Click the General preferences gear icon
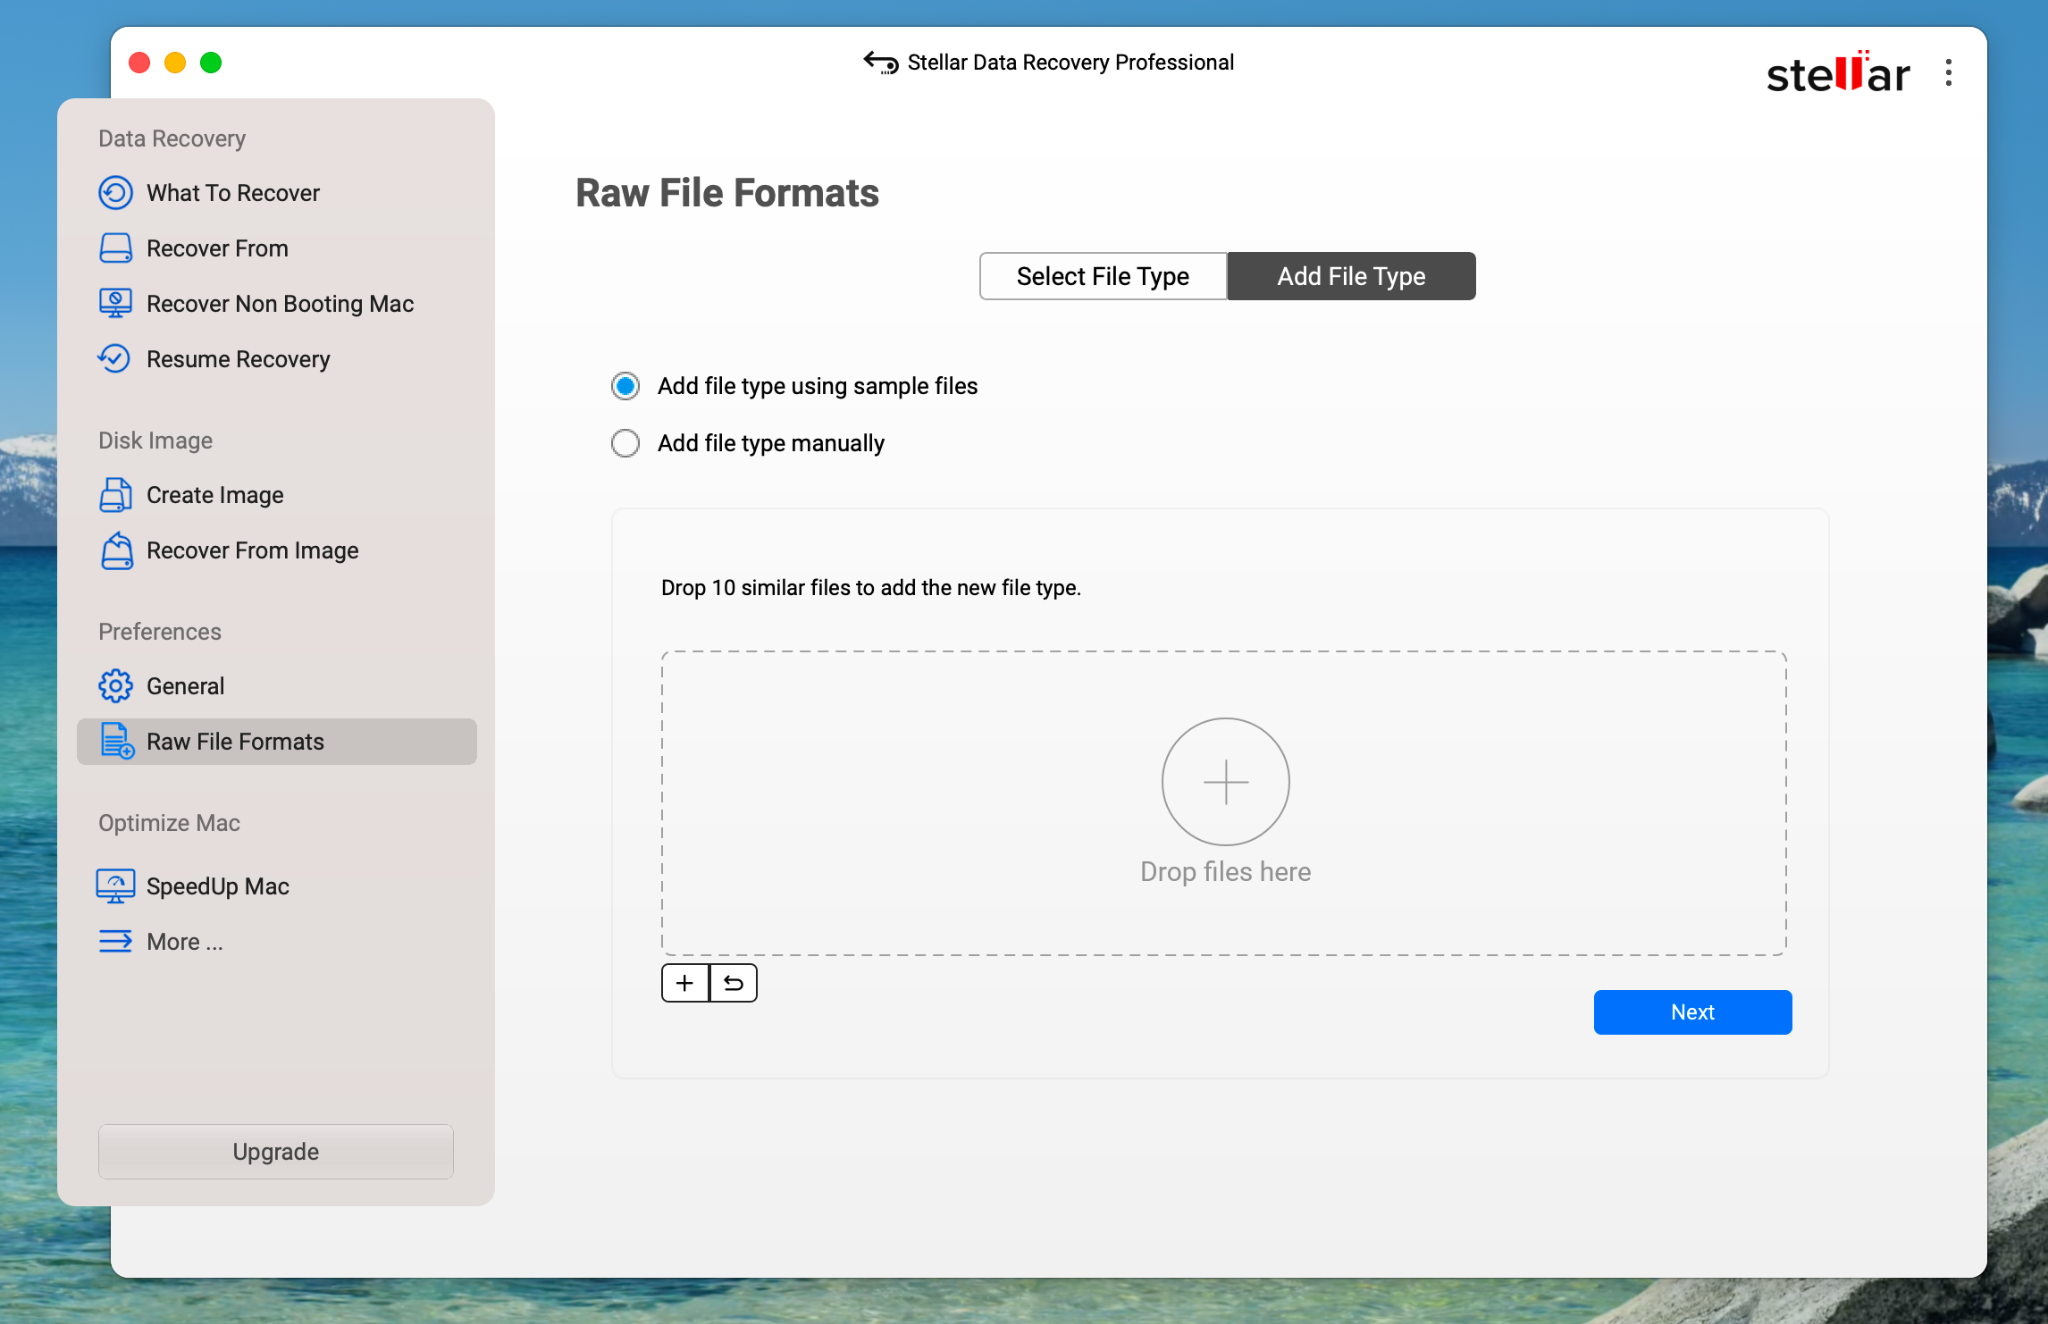Image resolution: width=2048 pixels, height=1324 pixels. point(116,686)
